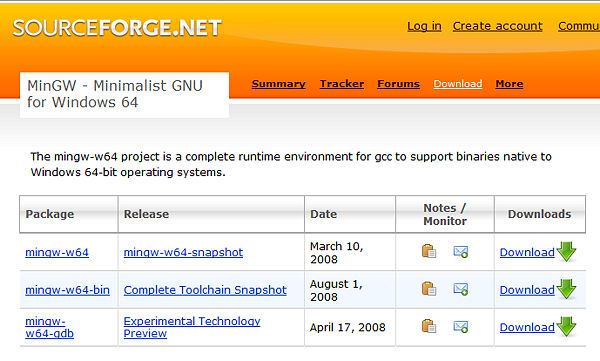Click green download arrow for Complete Toolchain Snapshot

(x=566, y=289)
